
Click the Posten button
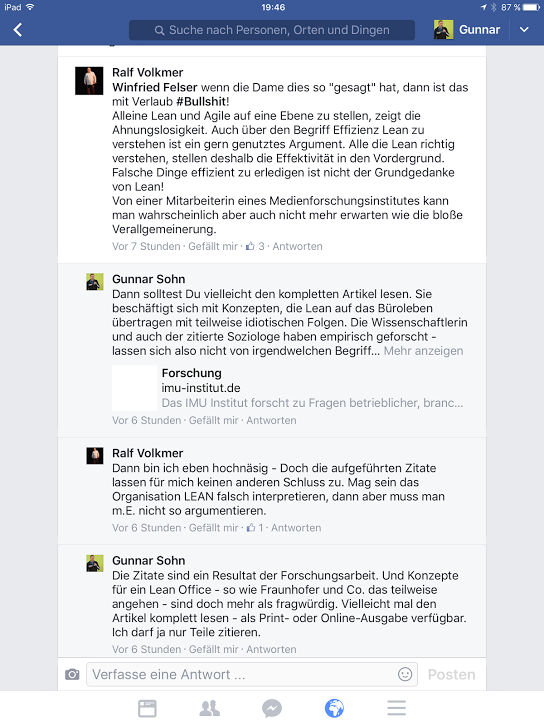[451, 675]
